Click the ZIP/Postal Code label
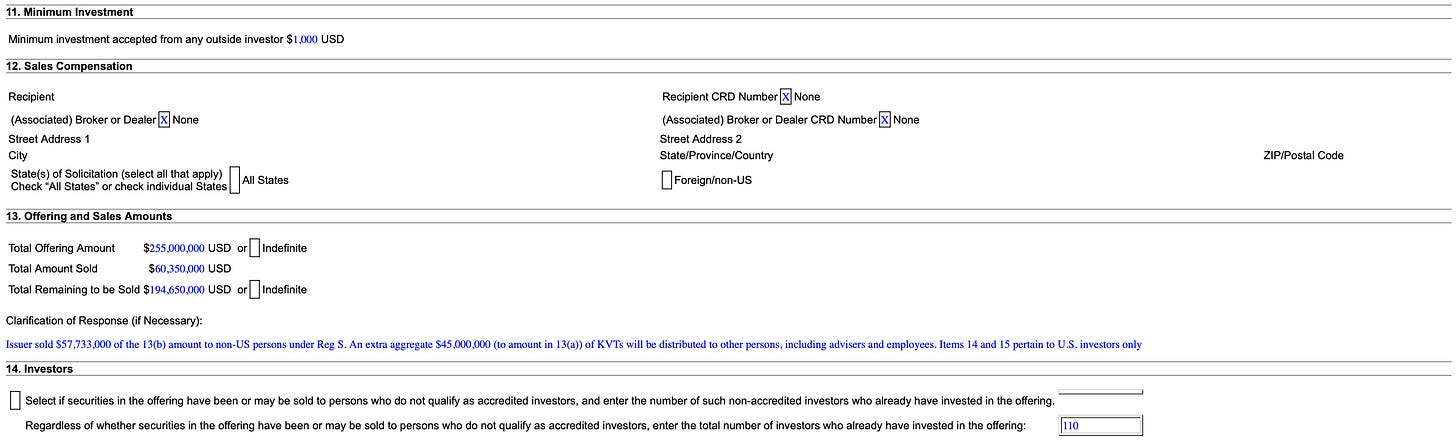The width and height of the screenshot is (1456, 445). (x=1304, y=156)
